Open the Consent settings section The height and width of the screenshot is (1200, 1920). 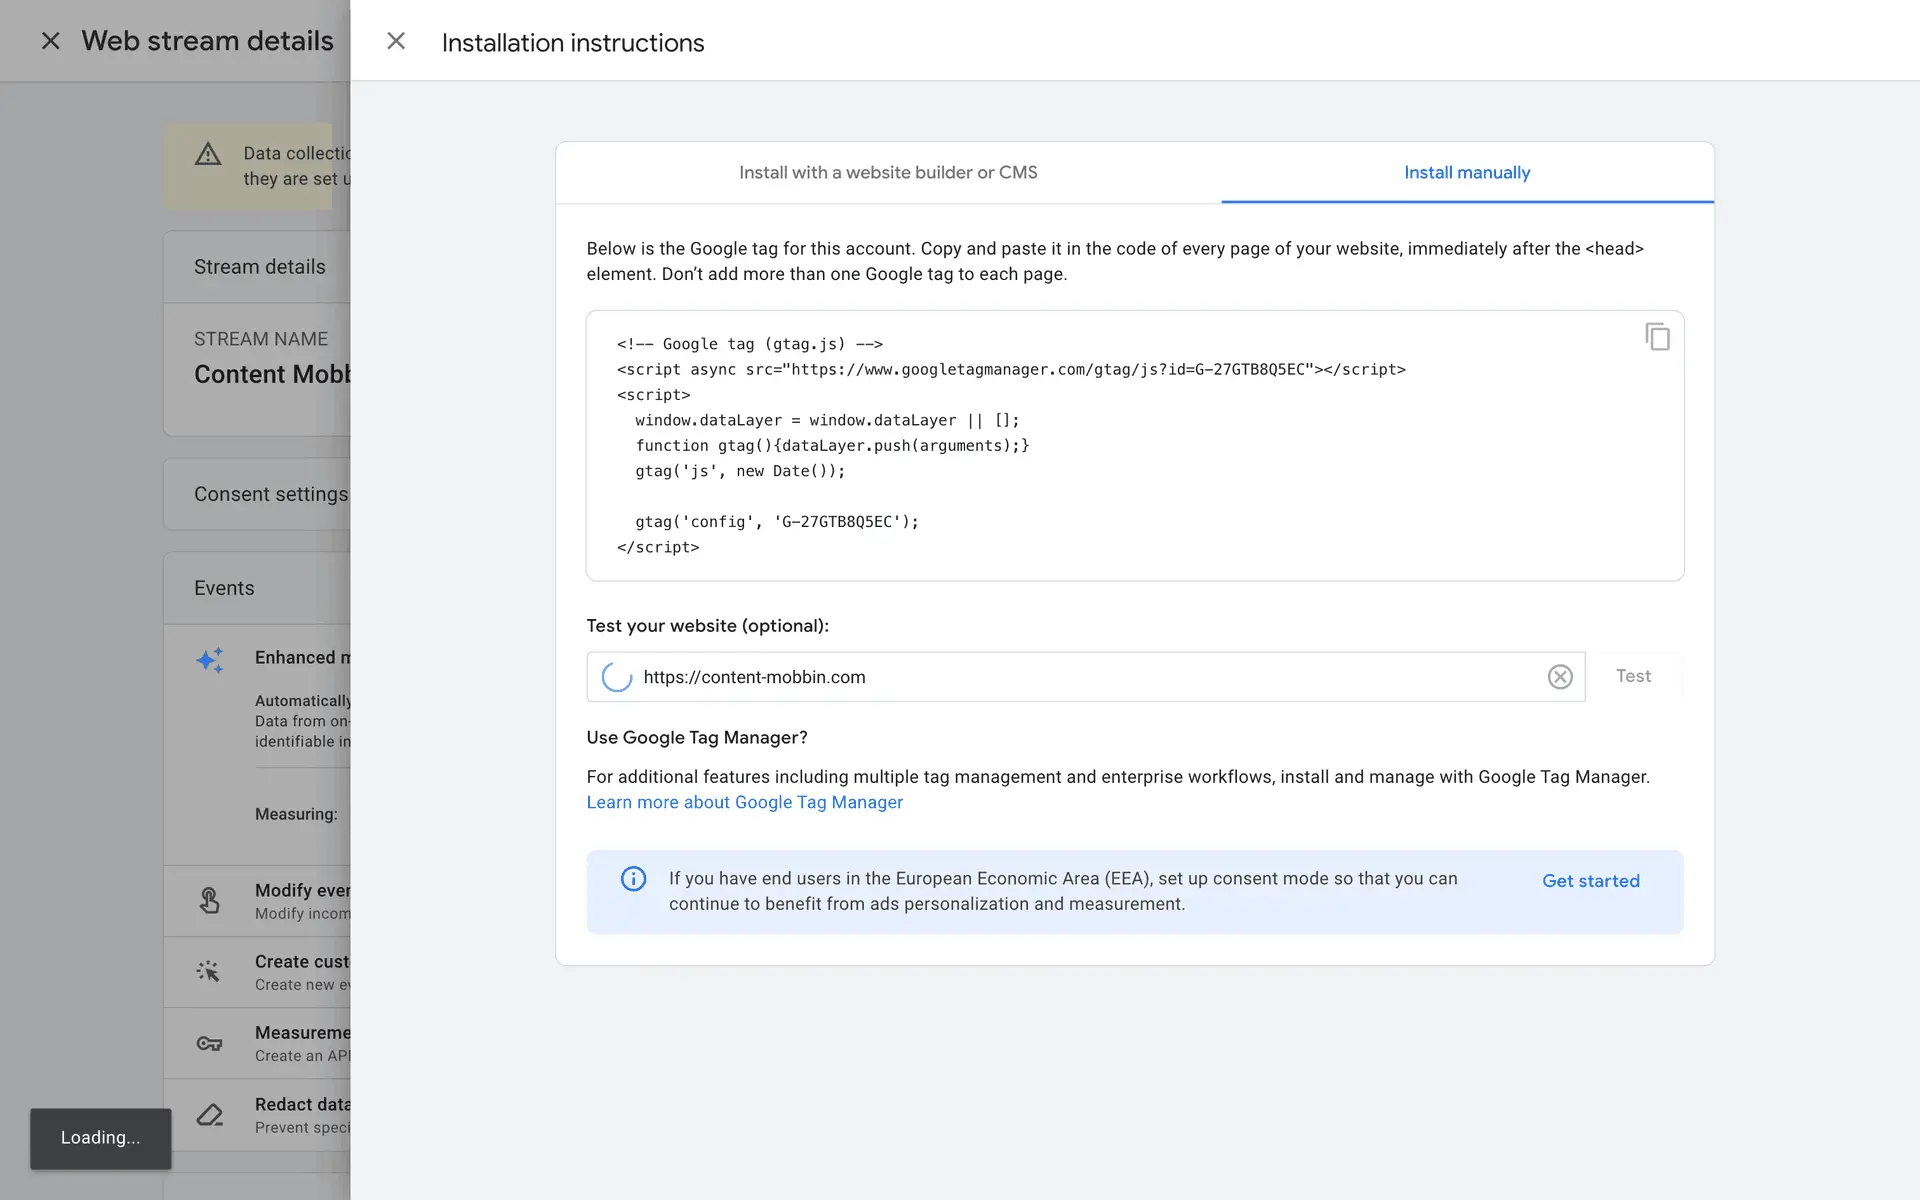[x=270, y=494]
